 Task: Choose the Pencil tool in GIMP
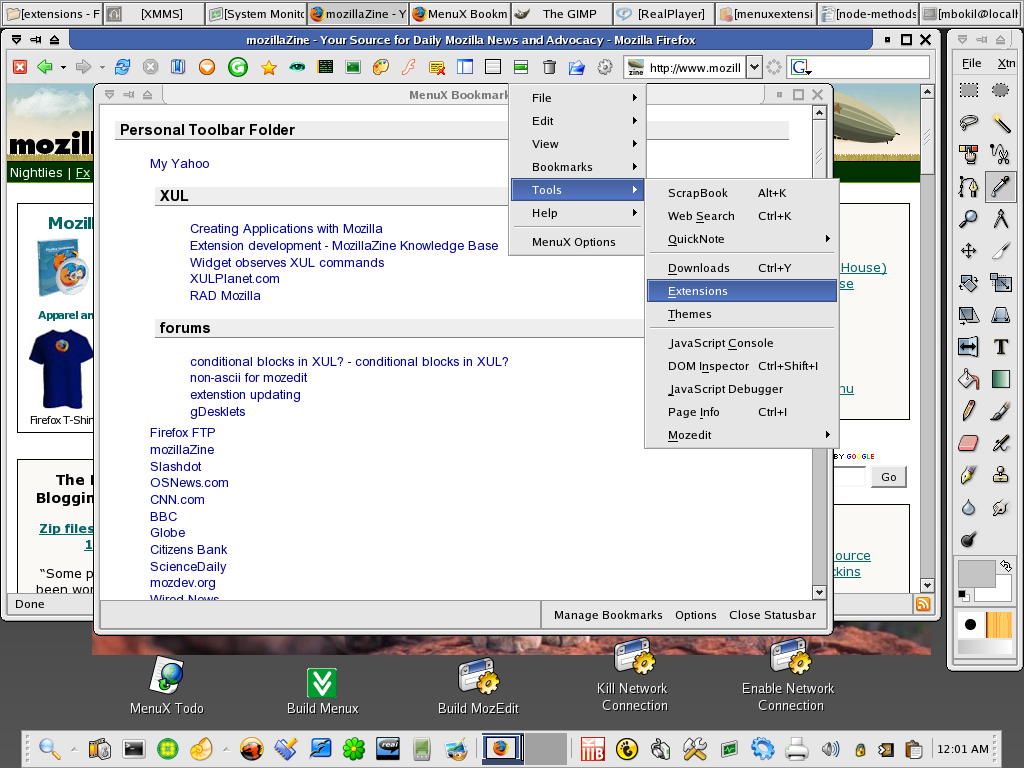pos(968,410)
